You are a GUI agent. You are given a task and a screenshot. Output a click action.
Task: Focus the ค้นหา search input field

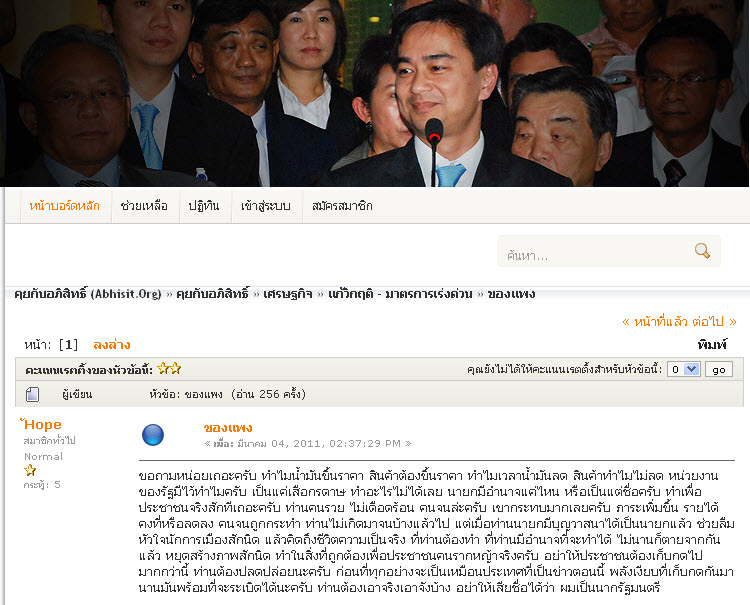(x=596, y=255)
